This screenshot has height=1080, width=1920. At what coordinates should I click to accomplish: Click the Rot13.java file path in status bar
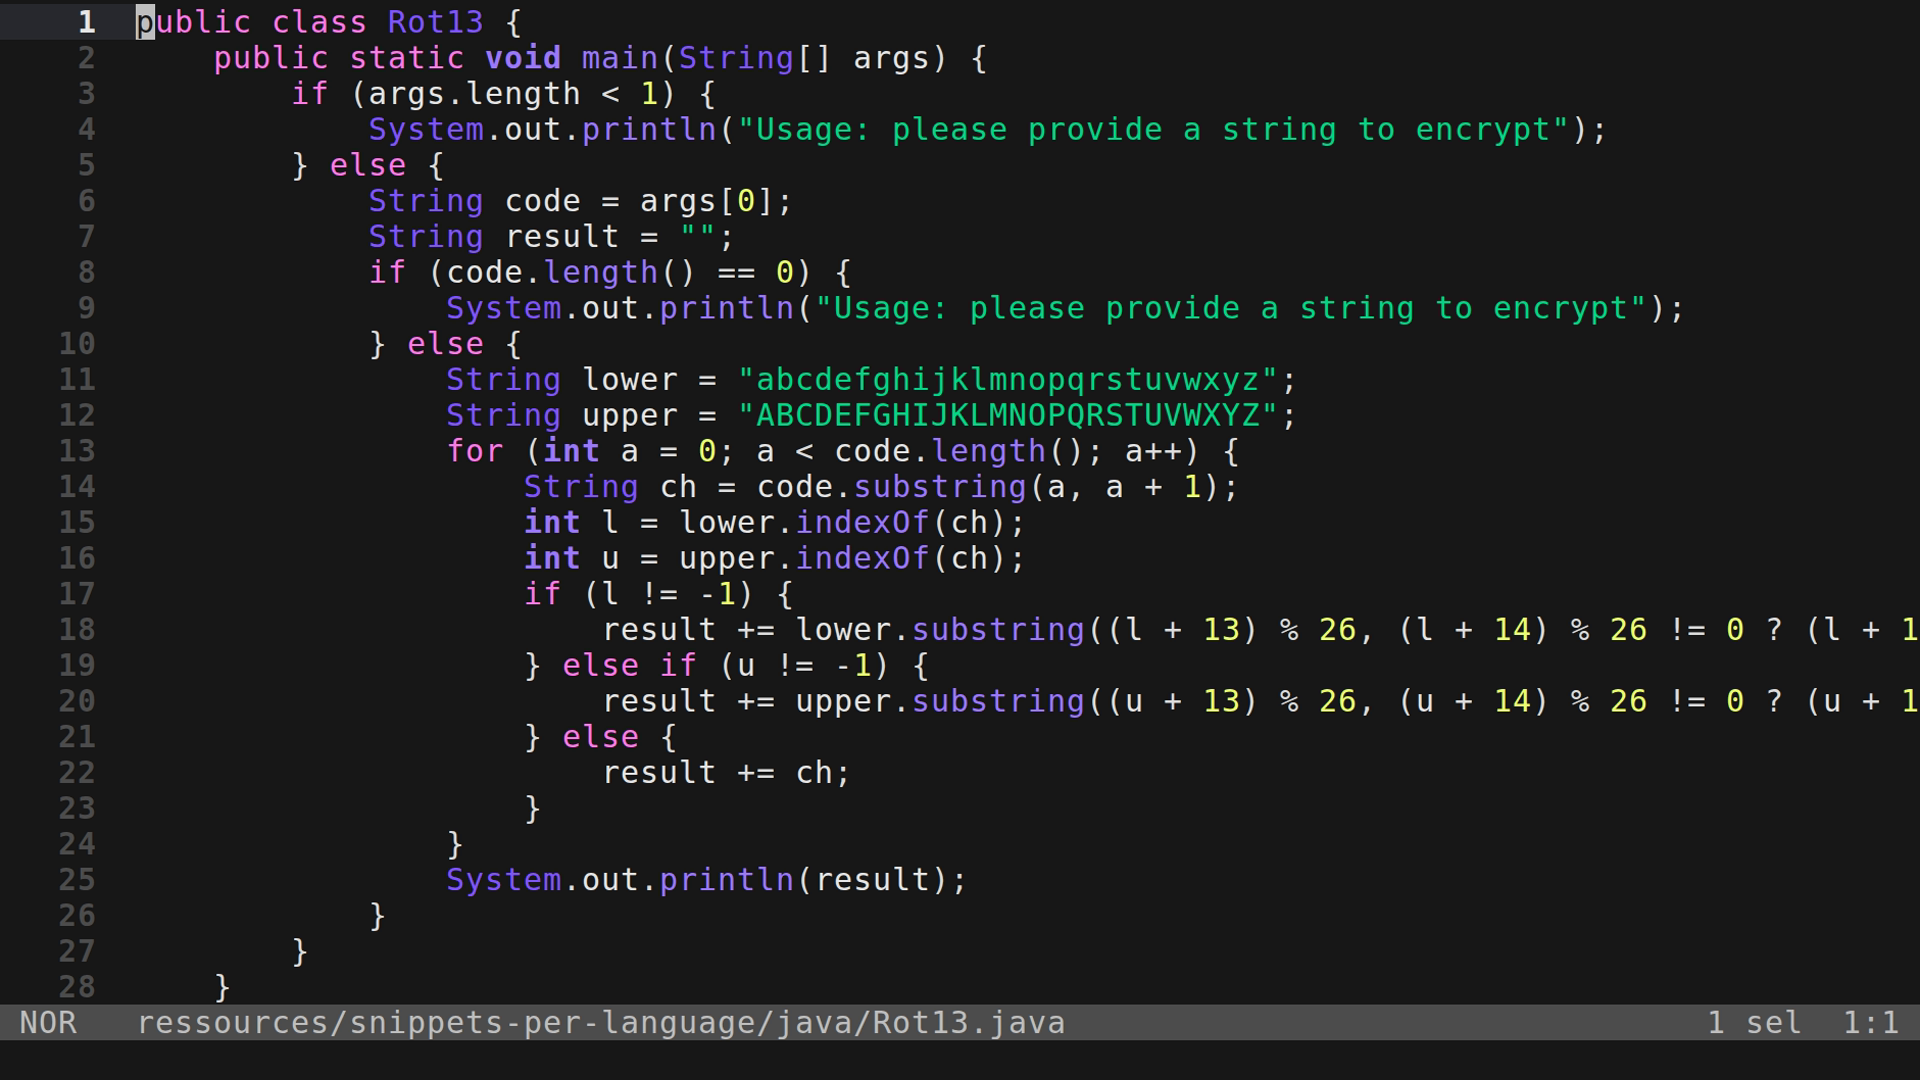tap(600, 1022)
